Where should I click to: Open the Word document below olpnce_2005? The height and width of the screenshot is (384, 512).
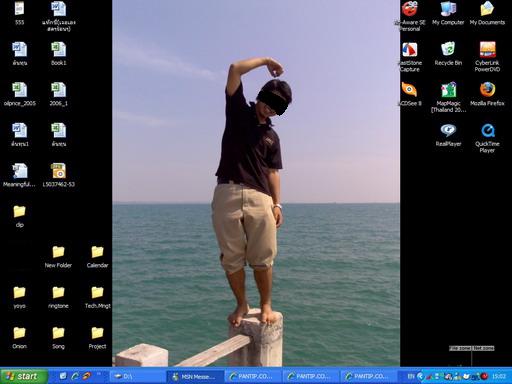[20, 135]
